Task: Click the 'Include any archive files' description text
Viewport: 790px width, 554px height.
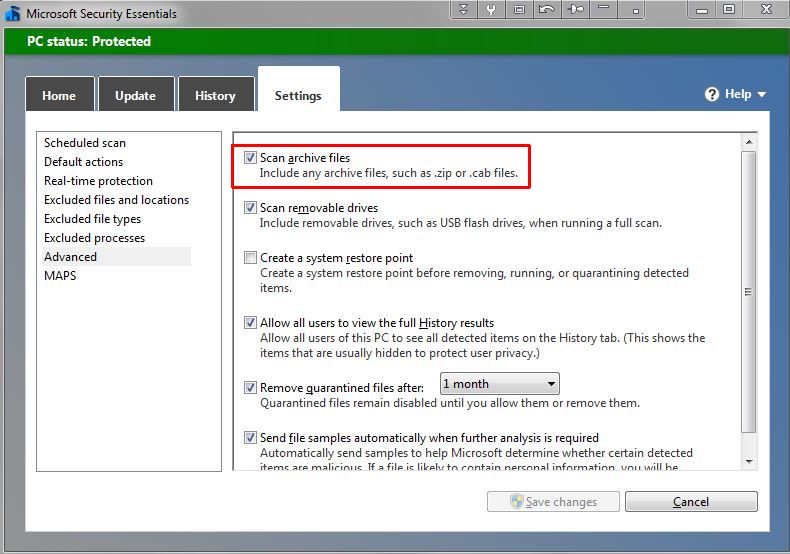Action: coord(388,173)
